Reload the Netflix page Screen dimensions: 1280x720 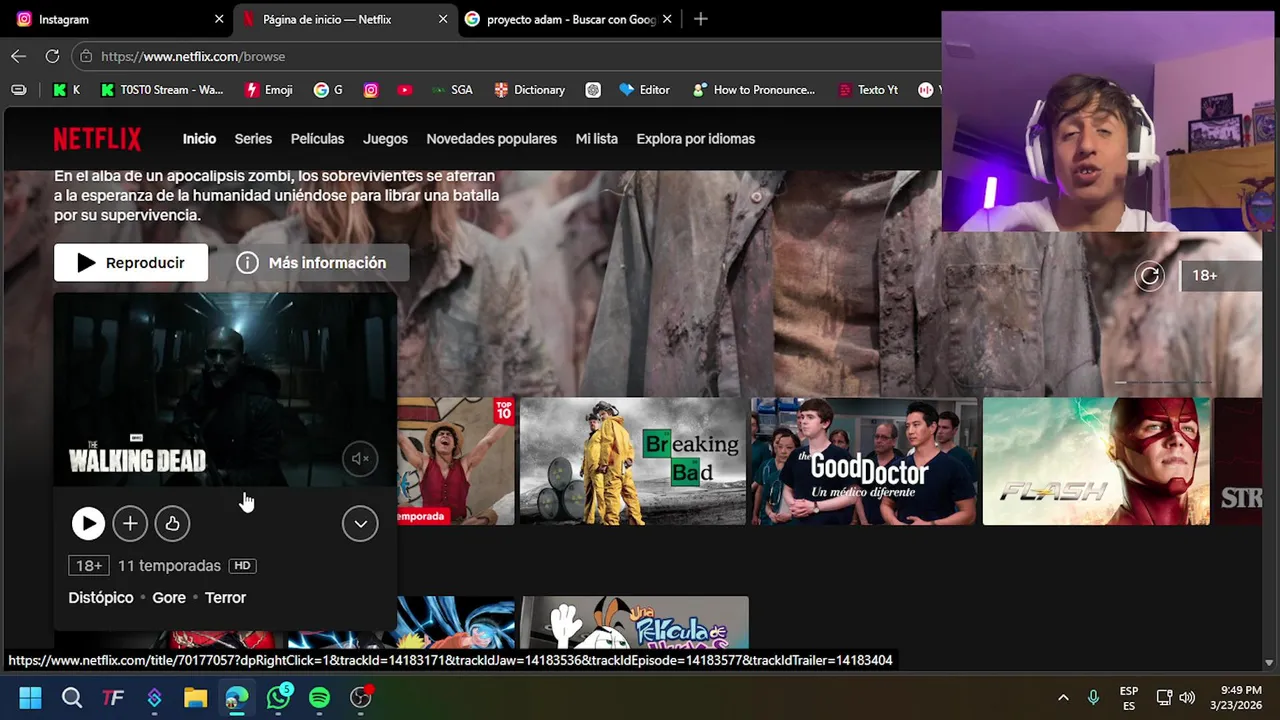click(52, 56)
